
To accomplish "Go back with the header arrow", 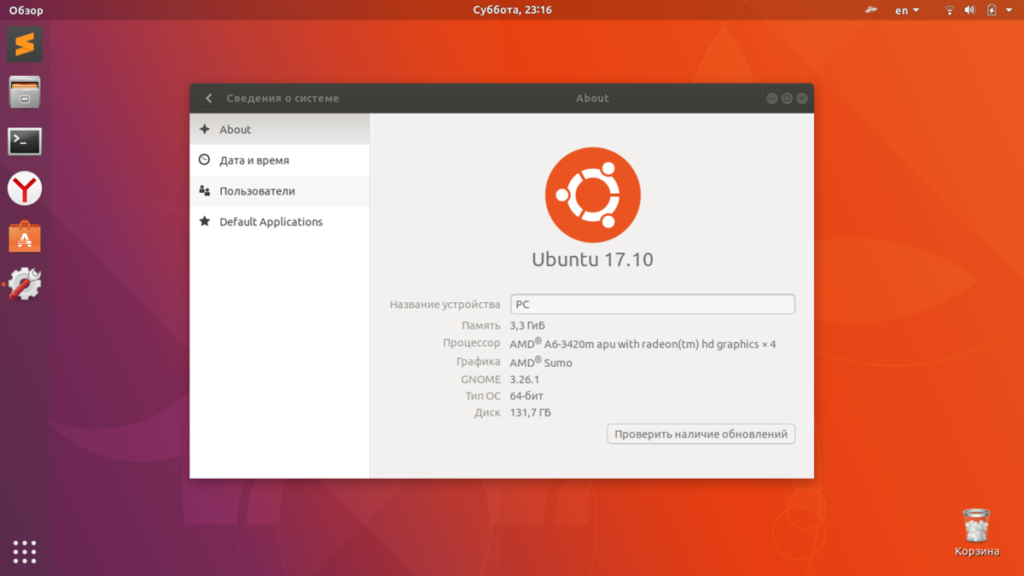I will [209, 98].
